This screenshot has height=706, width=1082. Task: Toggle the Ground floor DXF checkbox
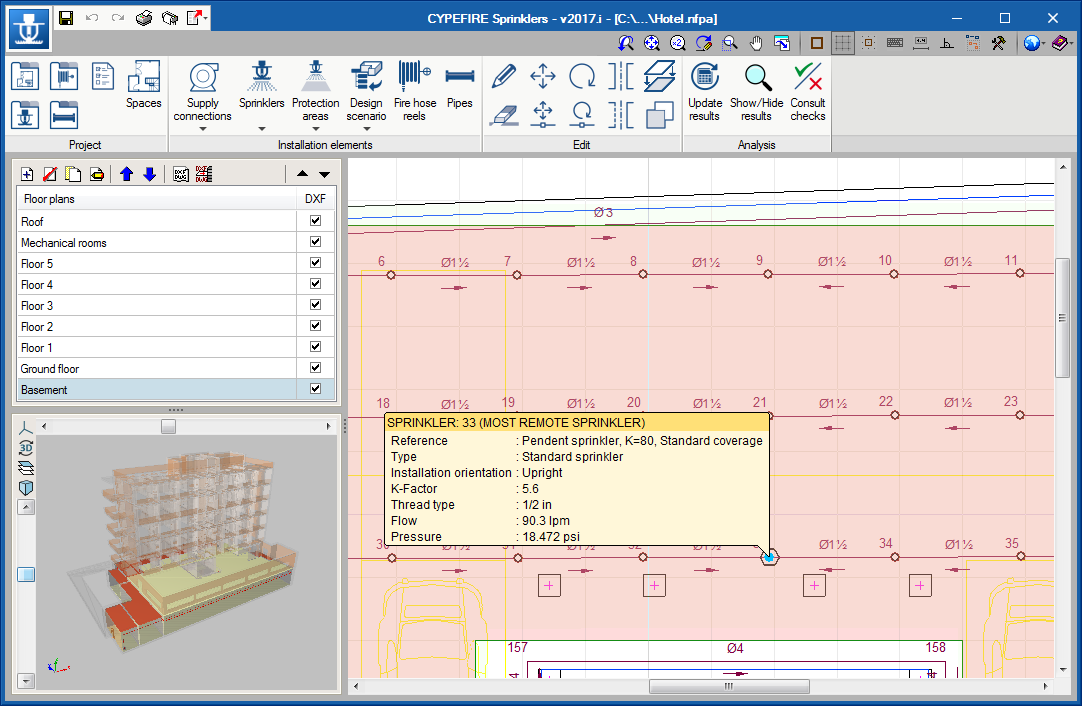tap(316, 368)
